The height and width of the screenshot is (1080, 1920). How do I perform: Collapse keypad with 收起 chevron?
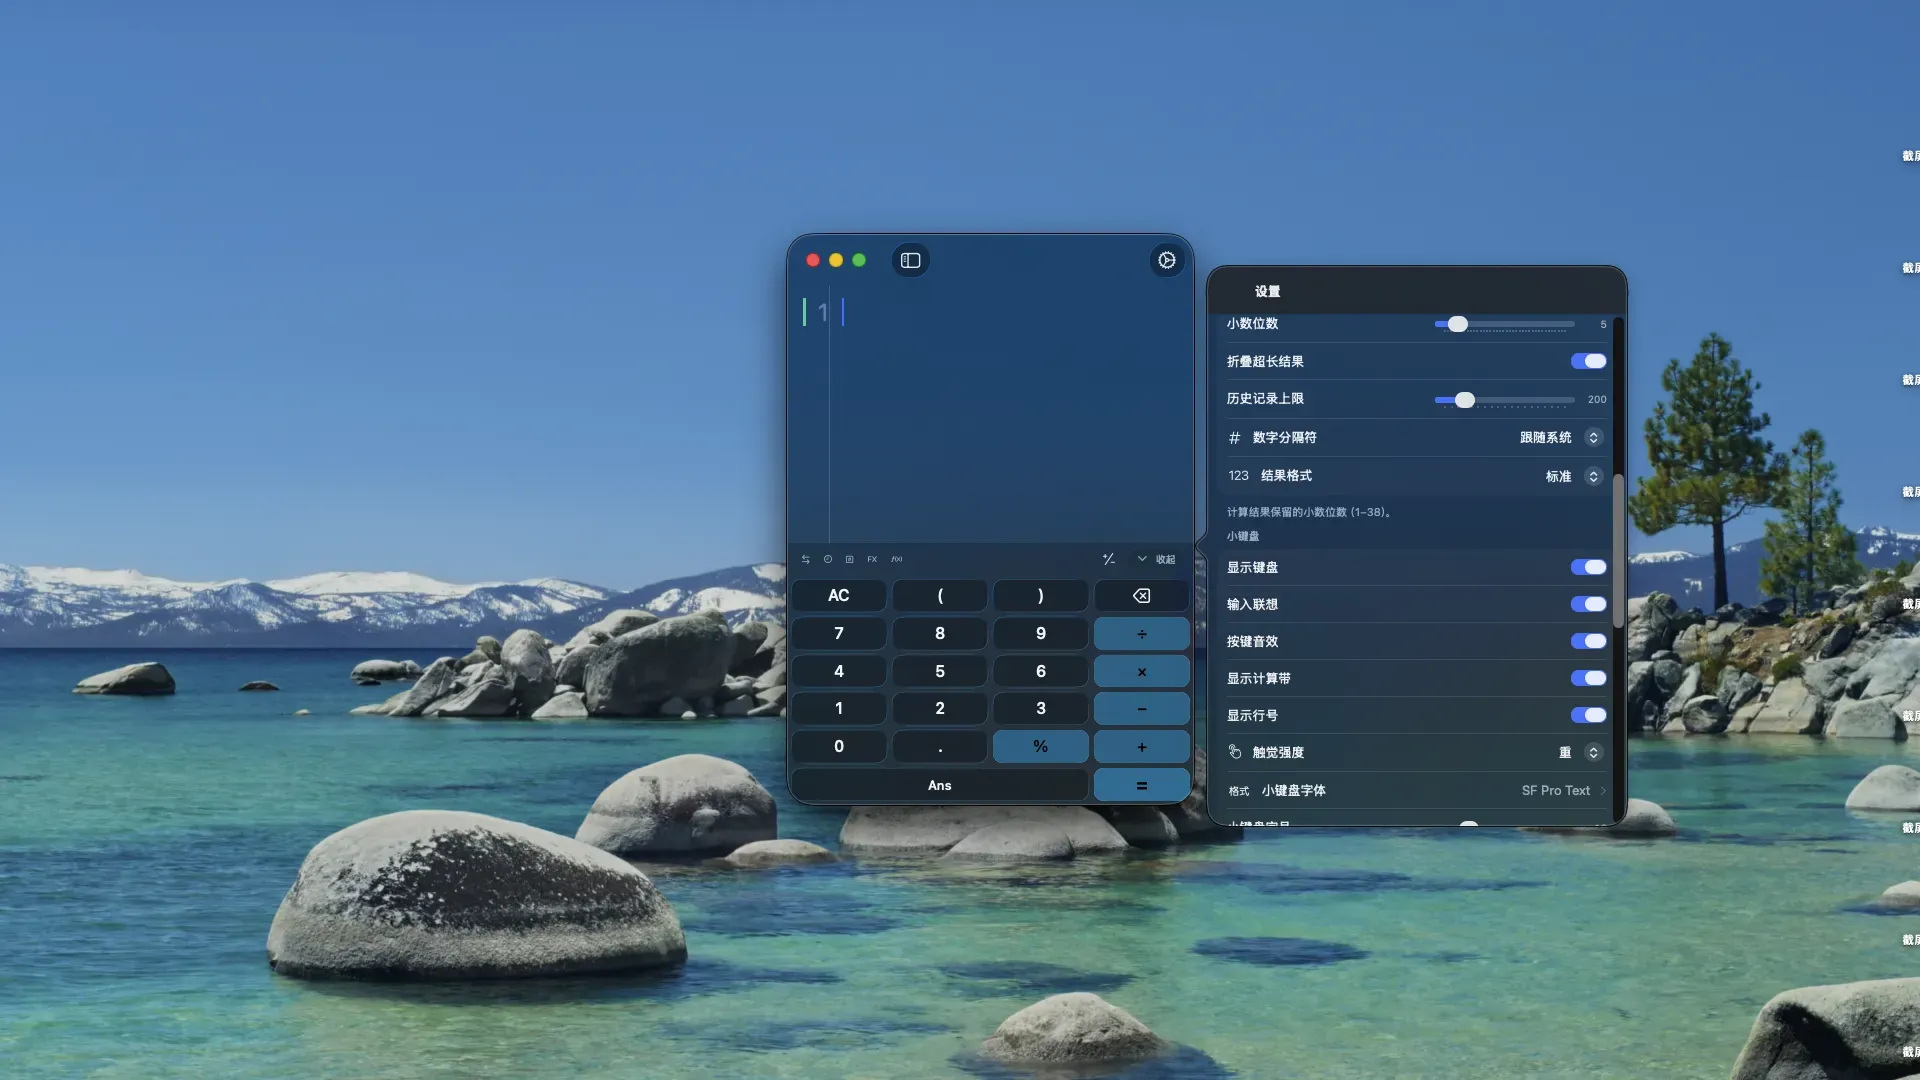(x=1156, y=559)
